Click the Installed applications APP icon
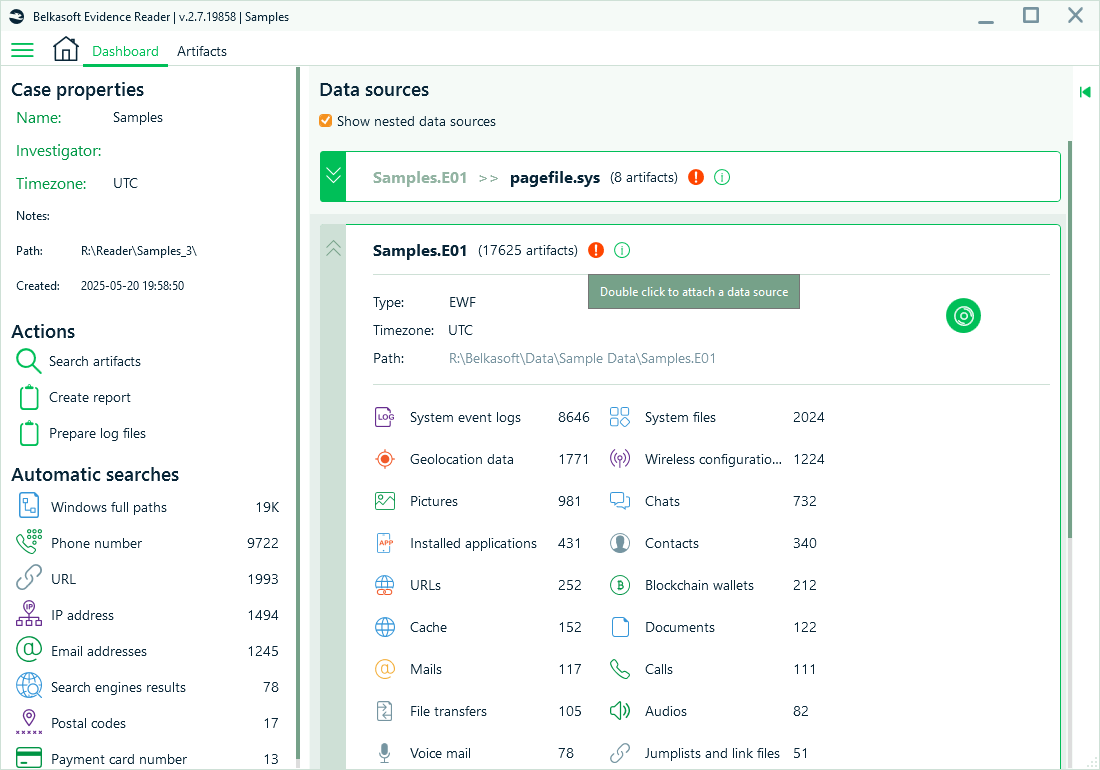 (384, 543)
